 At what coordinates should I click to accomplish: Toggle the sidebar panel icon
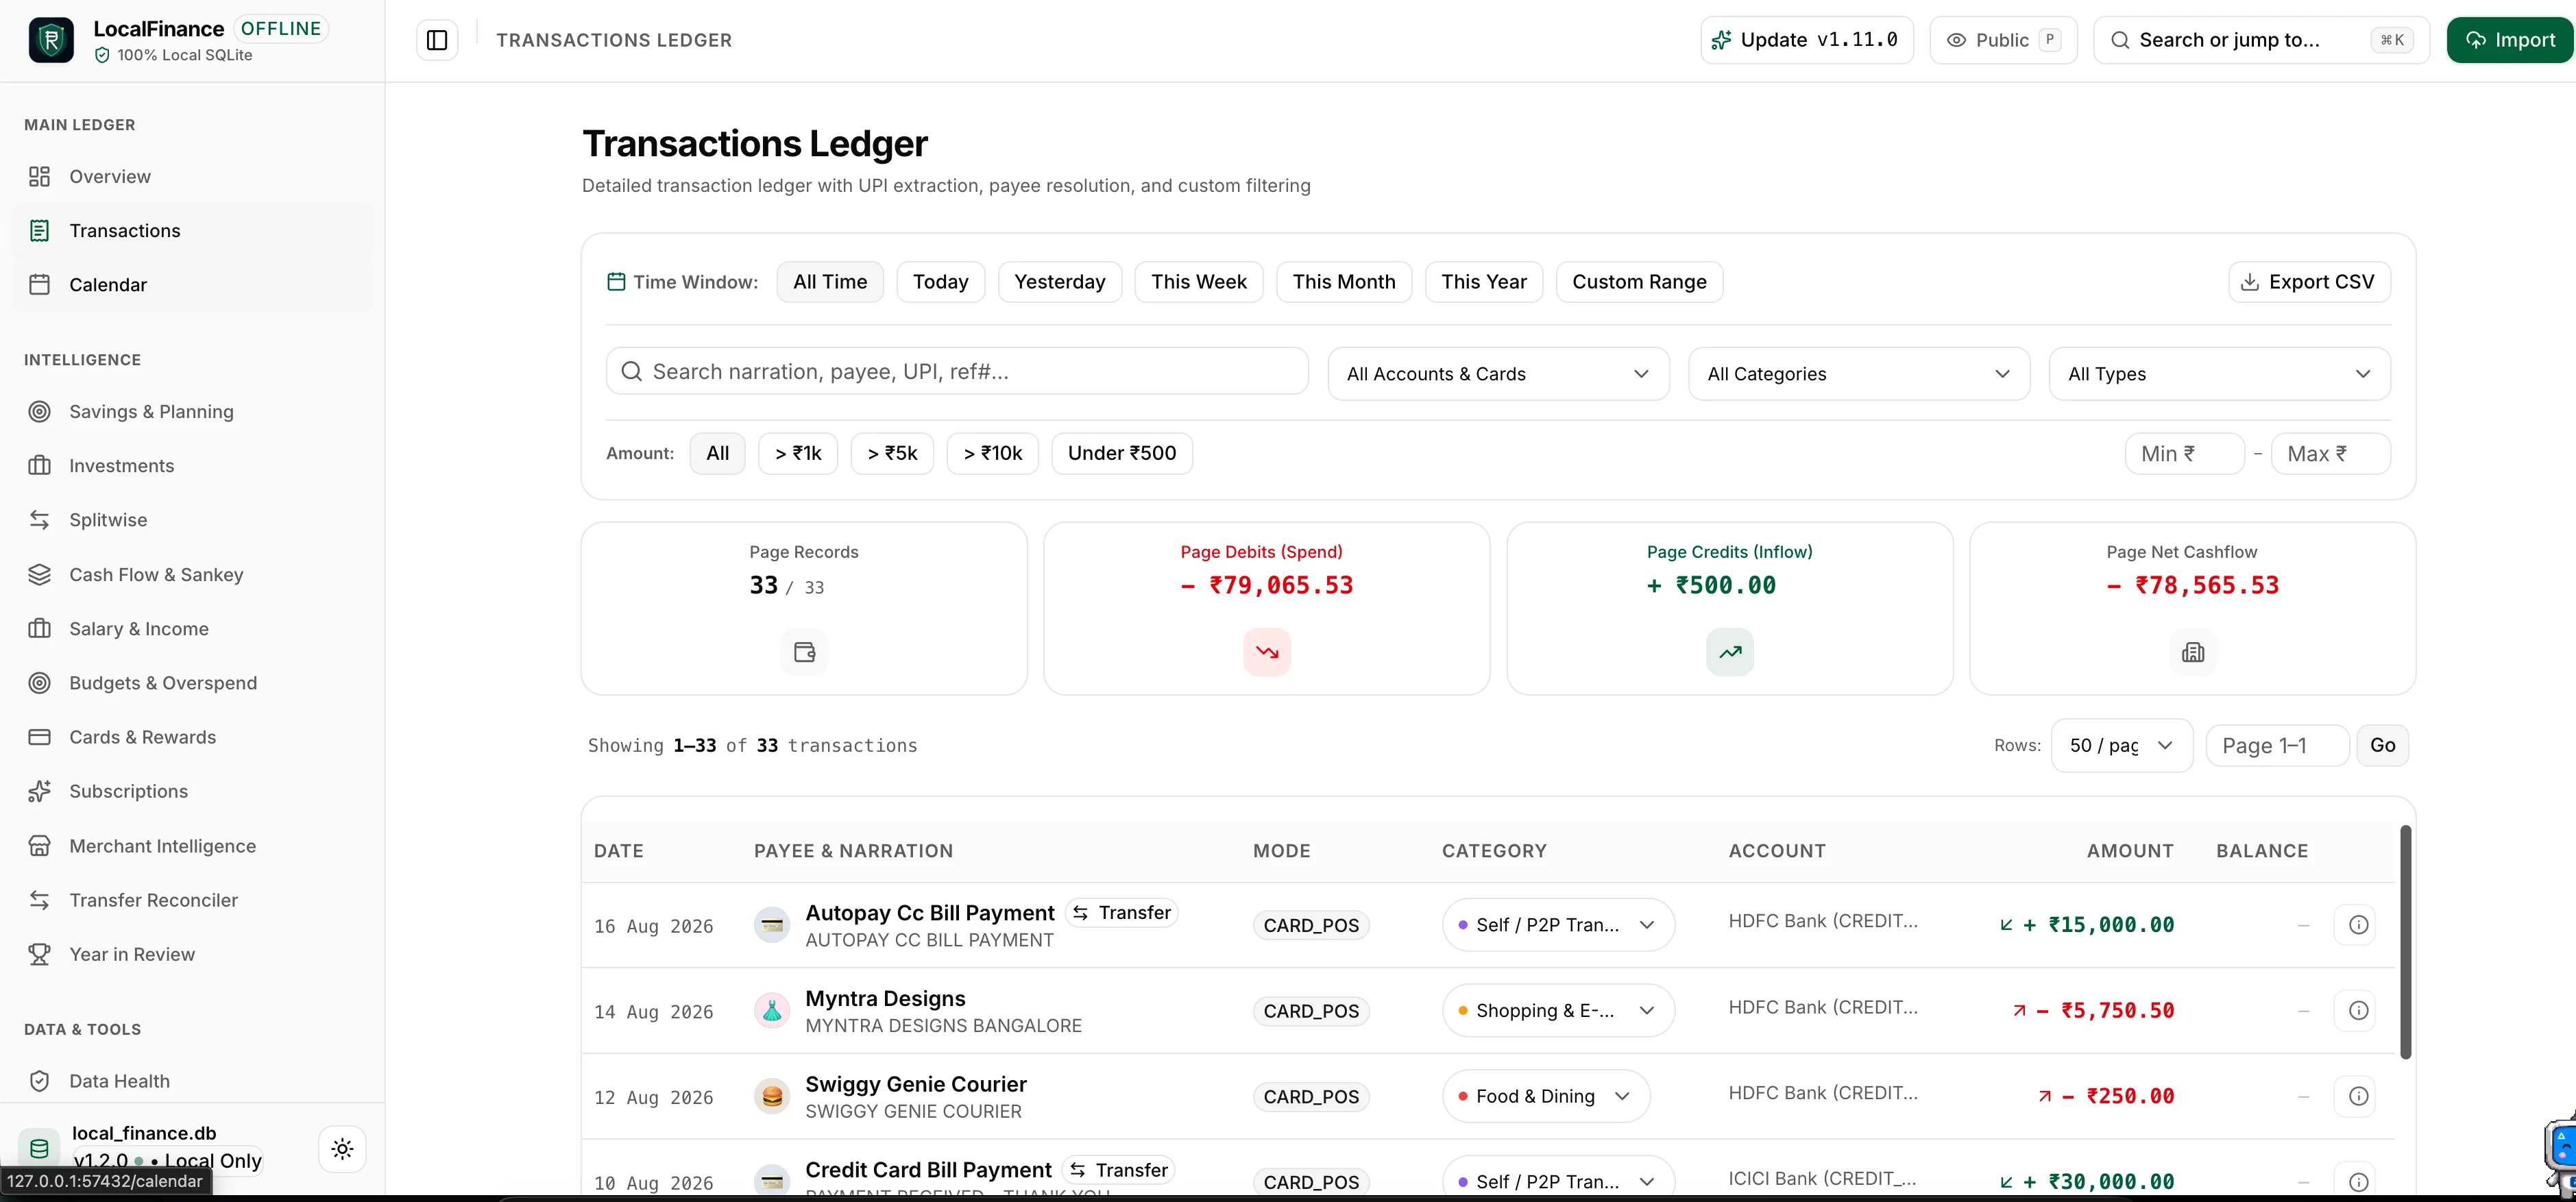pos(437,40)
